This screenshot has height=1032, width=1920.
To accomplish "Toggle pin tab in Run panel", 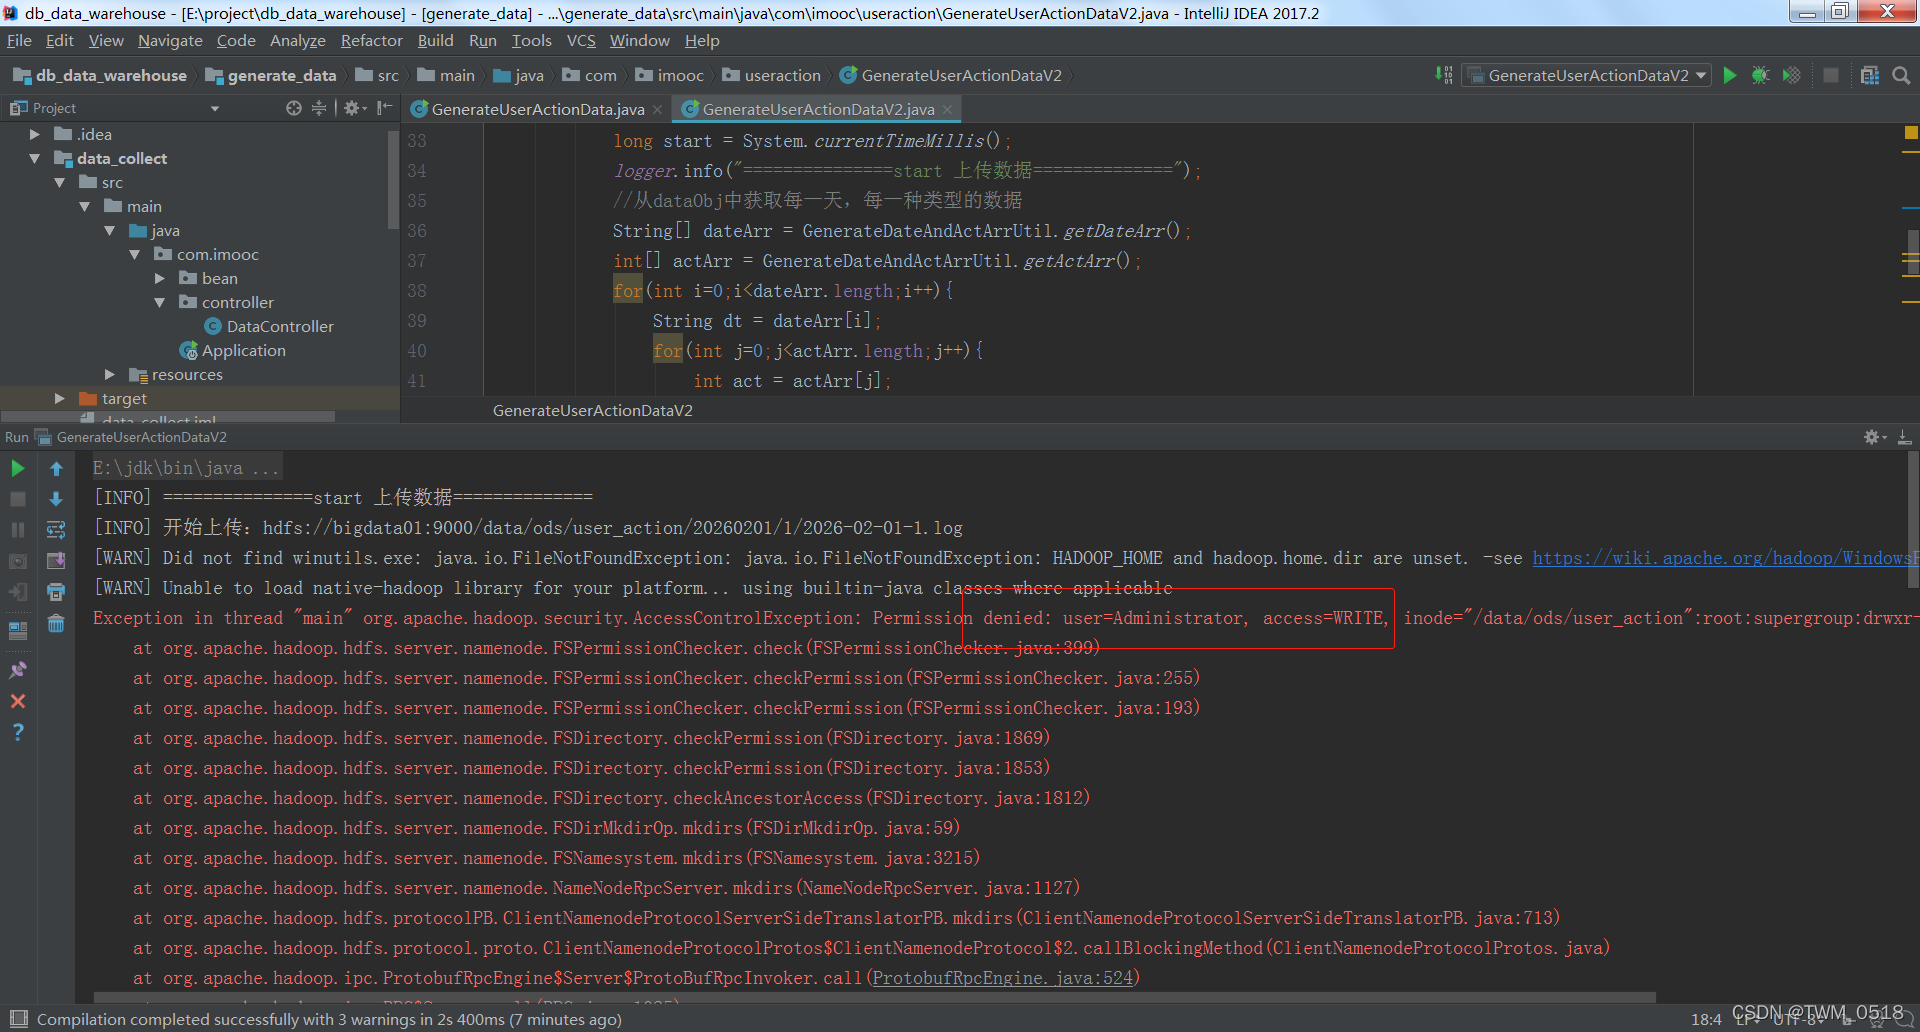I will [18, 670].
